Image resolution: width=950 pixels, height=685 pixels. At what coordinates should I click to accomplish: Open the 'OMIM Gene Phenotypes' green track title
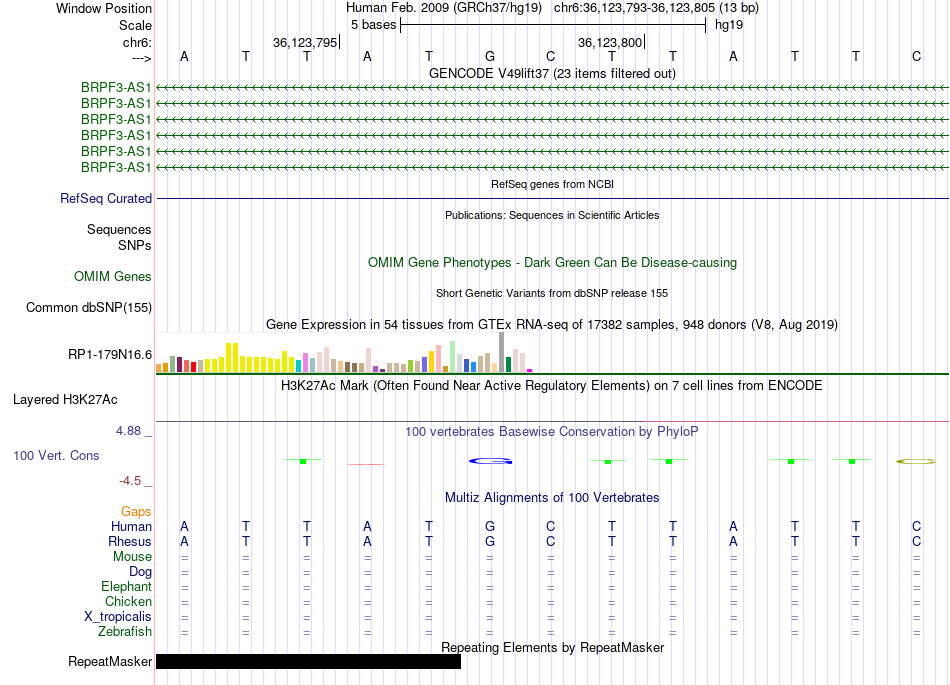point(552,262)
